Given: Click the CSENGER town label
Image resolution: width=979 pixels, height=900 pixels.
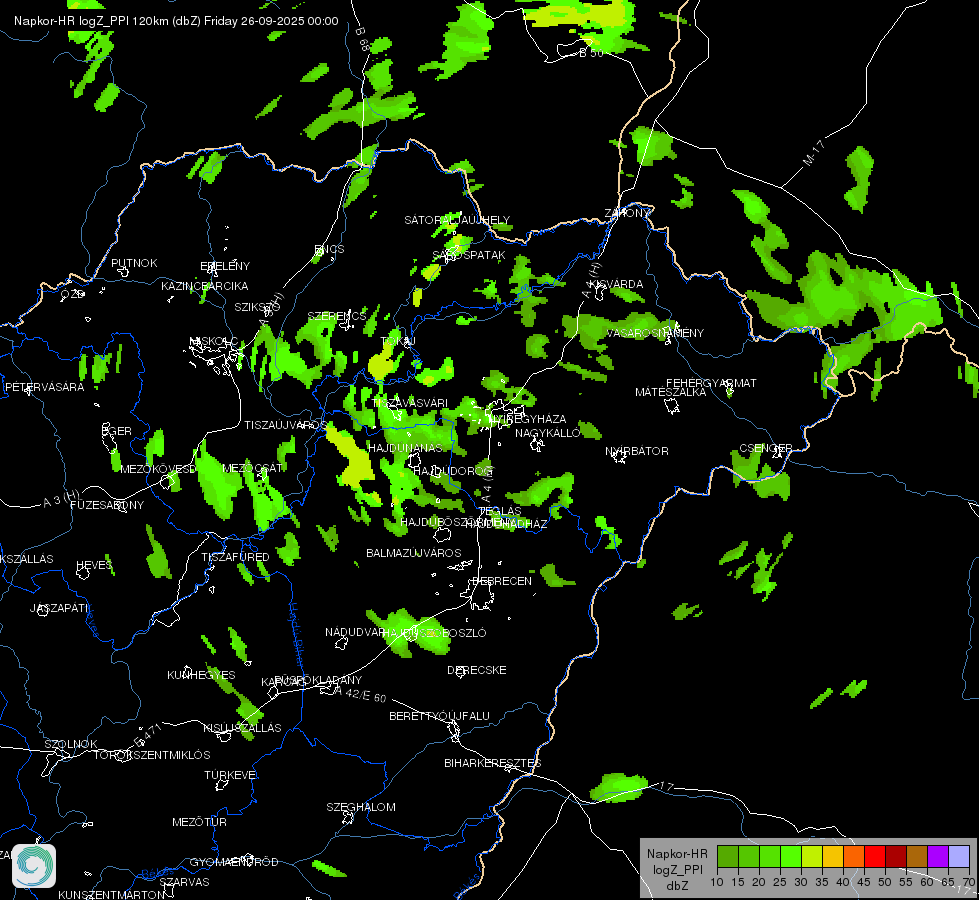Looking at the screenshot, I should click(x=765, y=448).
